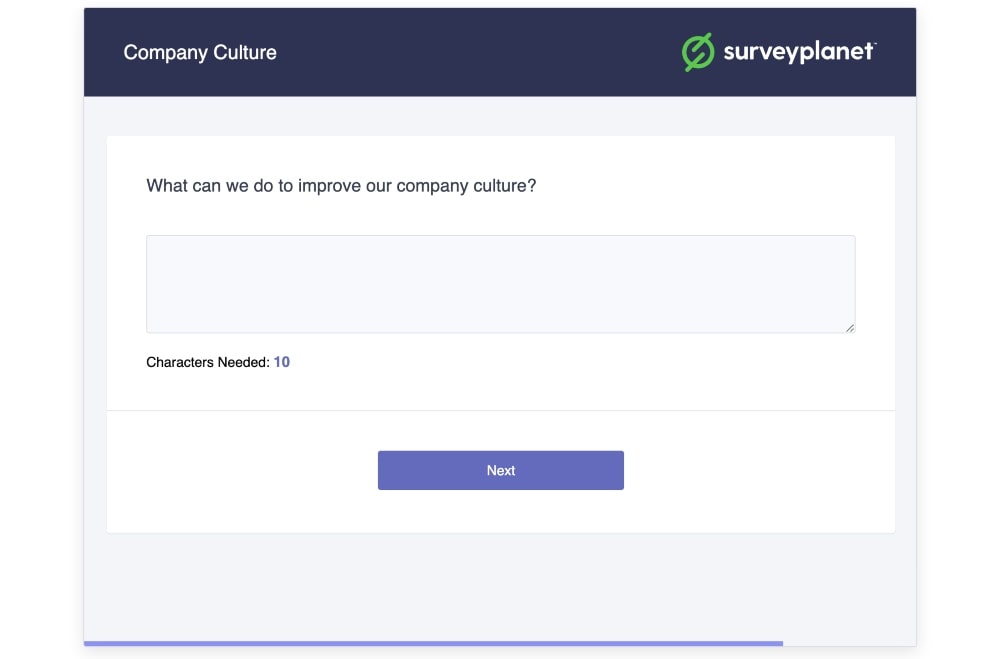Click the SurveyPlanet branding on the right

click(778, 51)
